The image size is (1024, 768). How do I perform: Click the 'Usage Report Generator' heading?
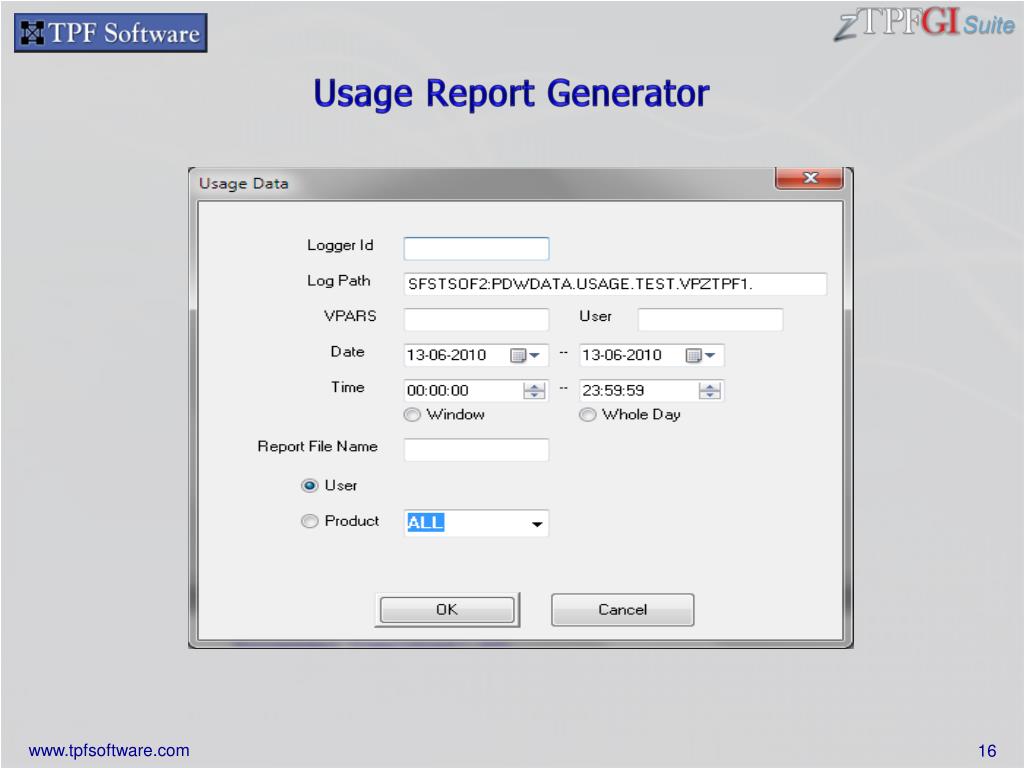(x=511, y=93)
